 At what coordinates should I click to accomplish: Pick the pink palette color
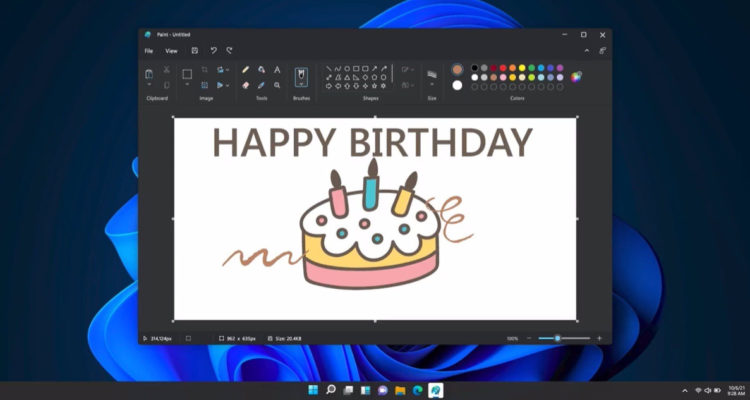tap(503, 77)
